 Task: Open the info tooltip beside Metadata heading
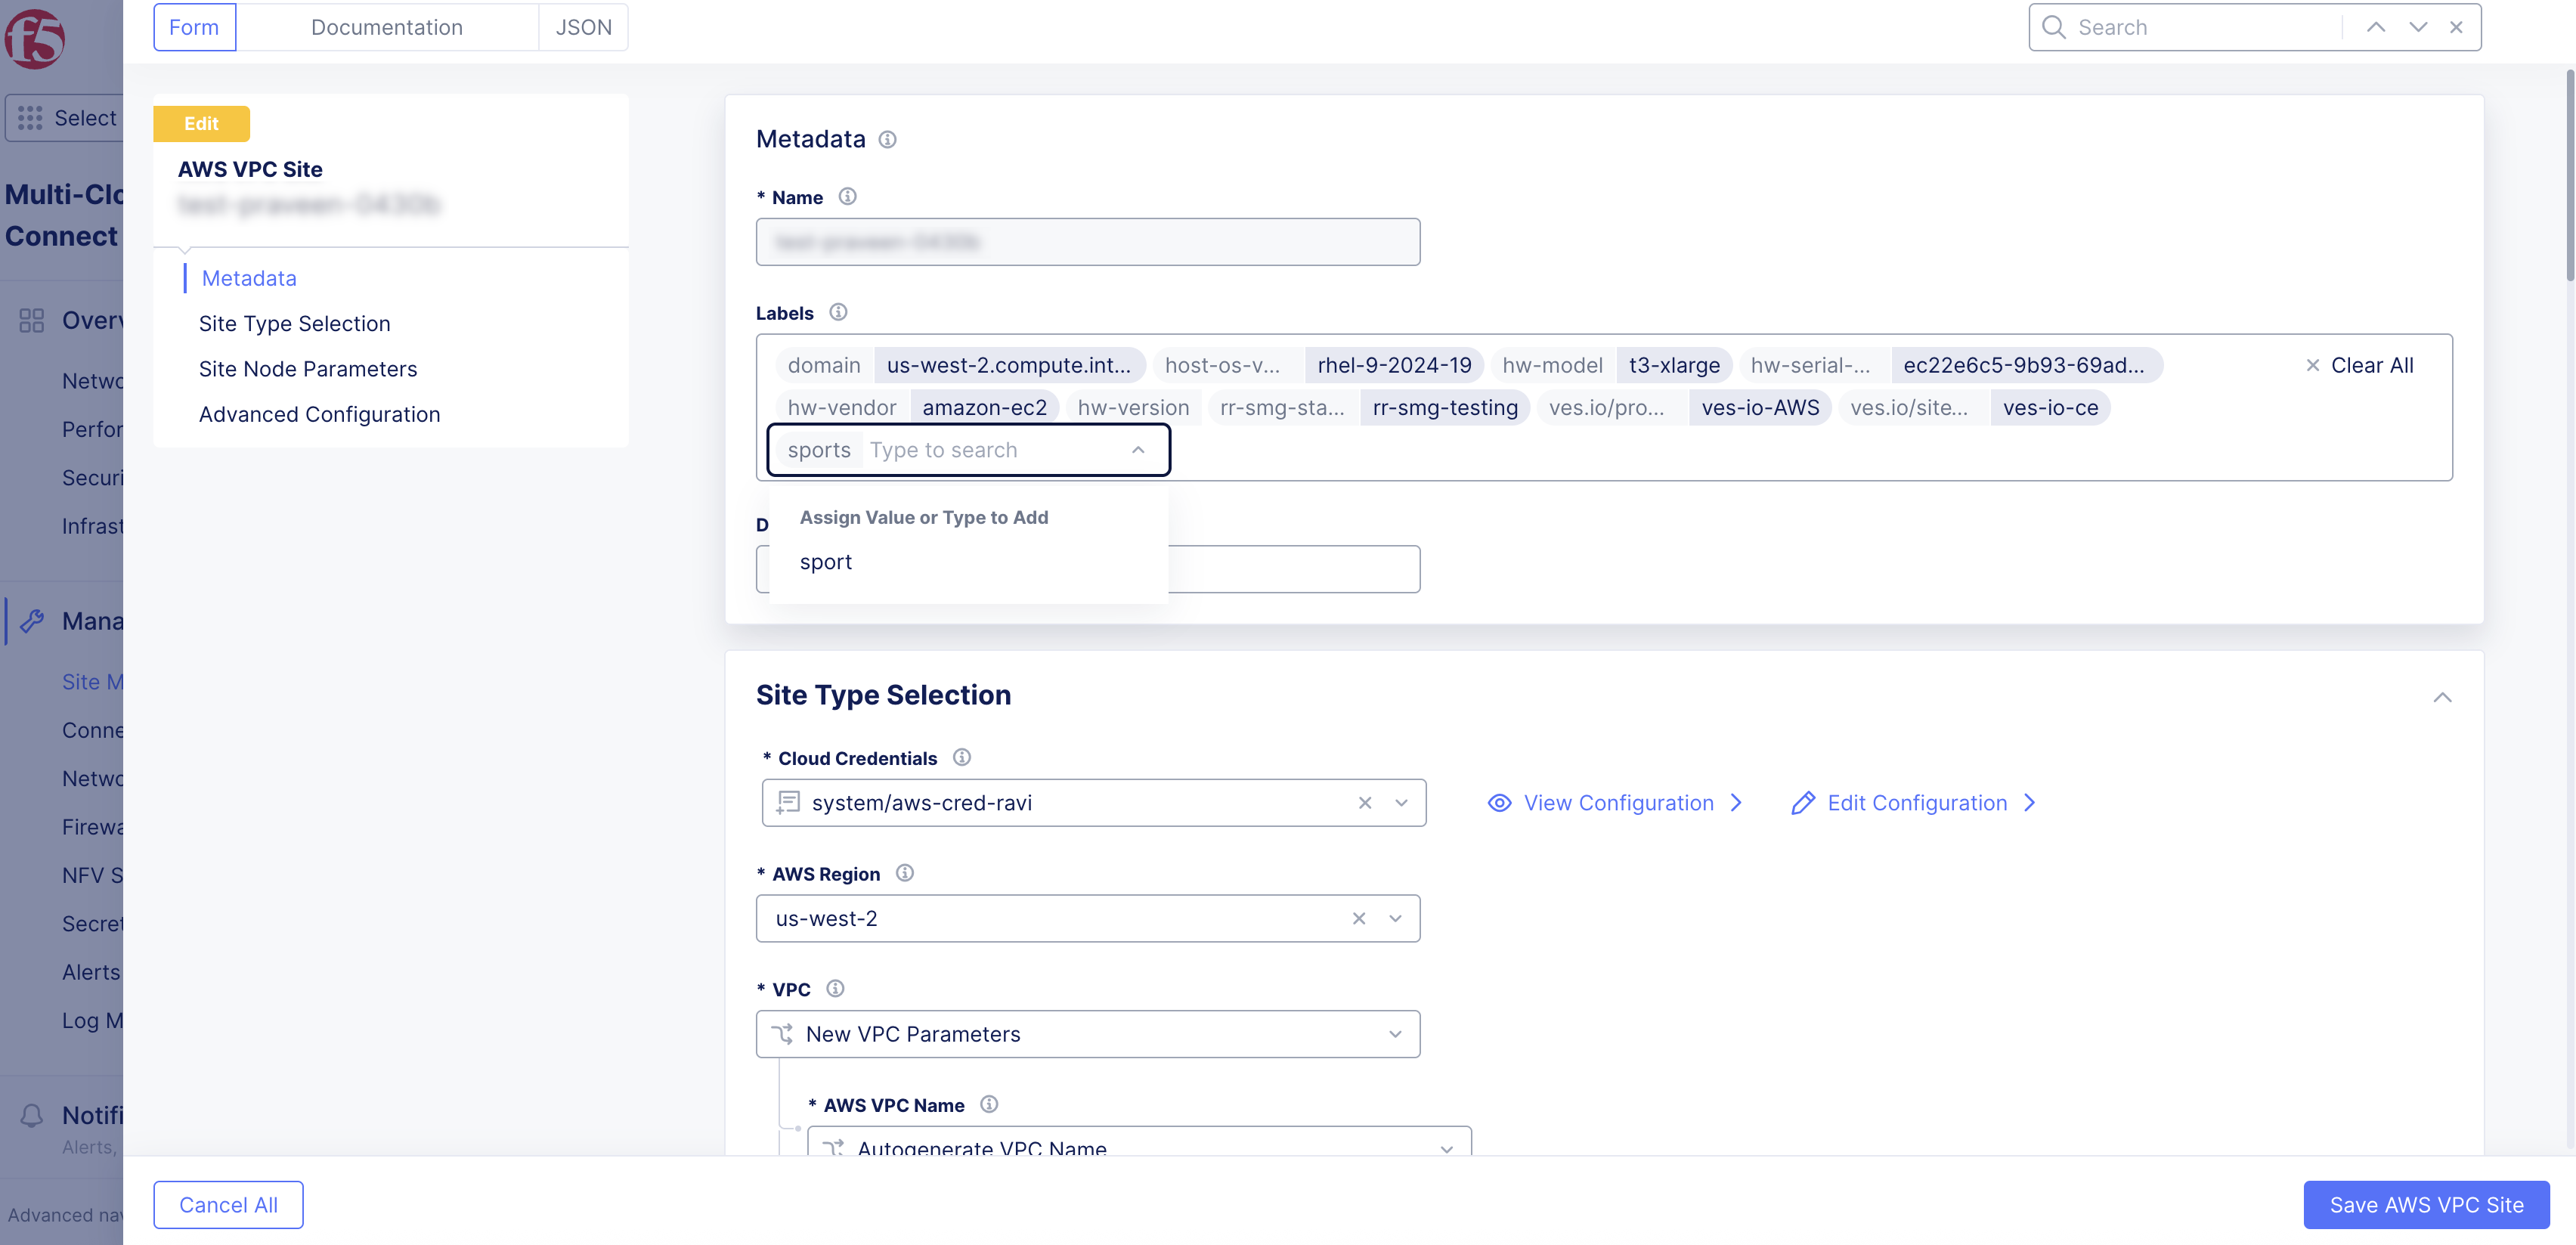[887, 139]
